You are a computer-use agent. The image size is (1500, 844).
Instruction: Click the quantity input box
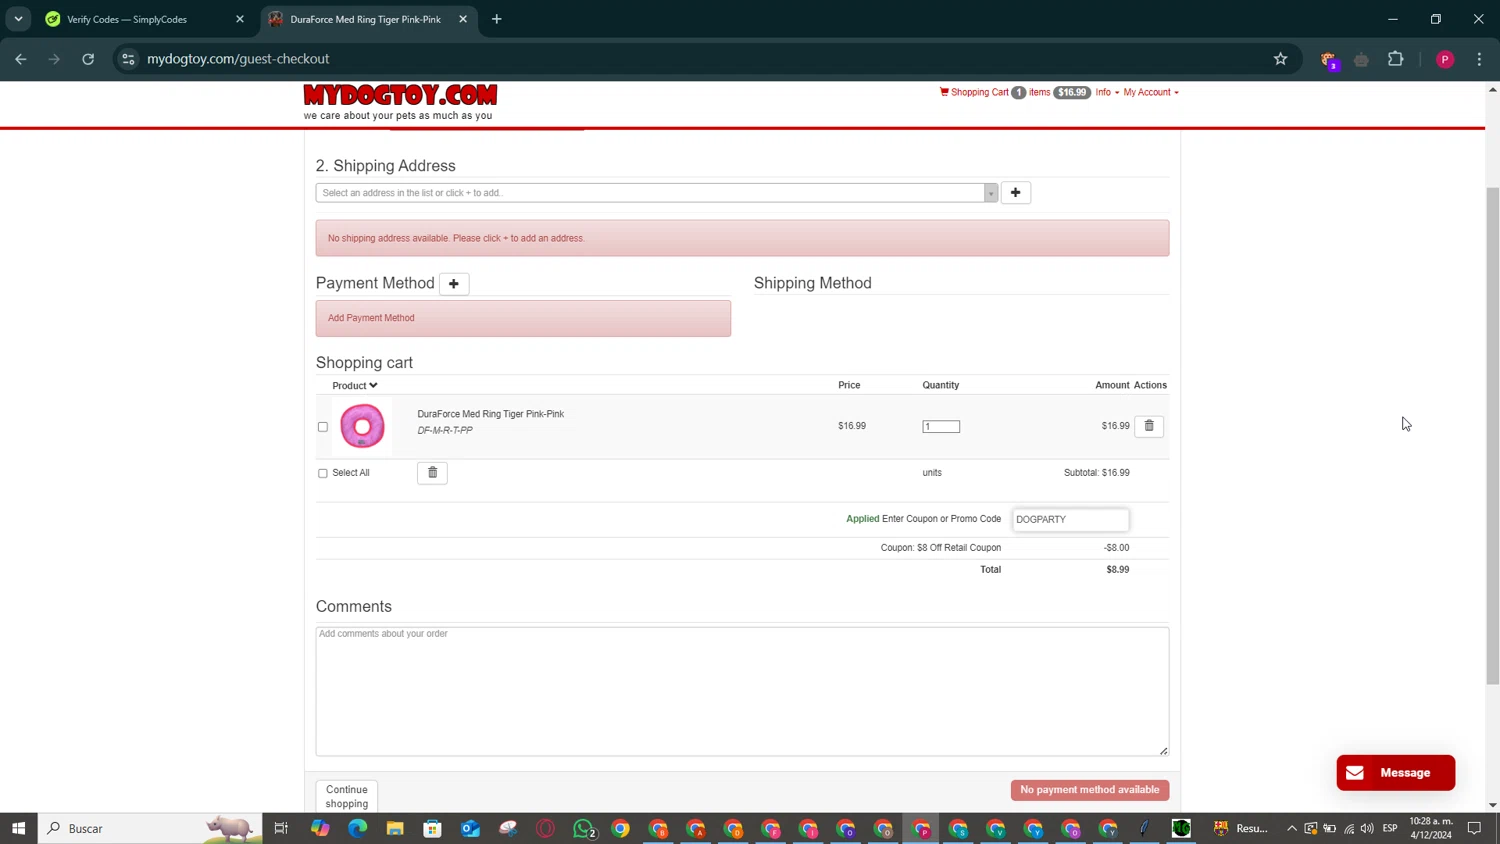coord(941,426)
